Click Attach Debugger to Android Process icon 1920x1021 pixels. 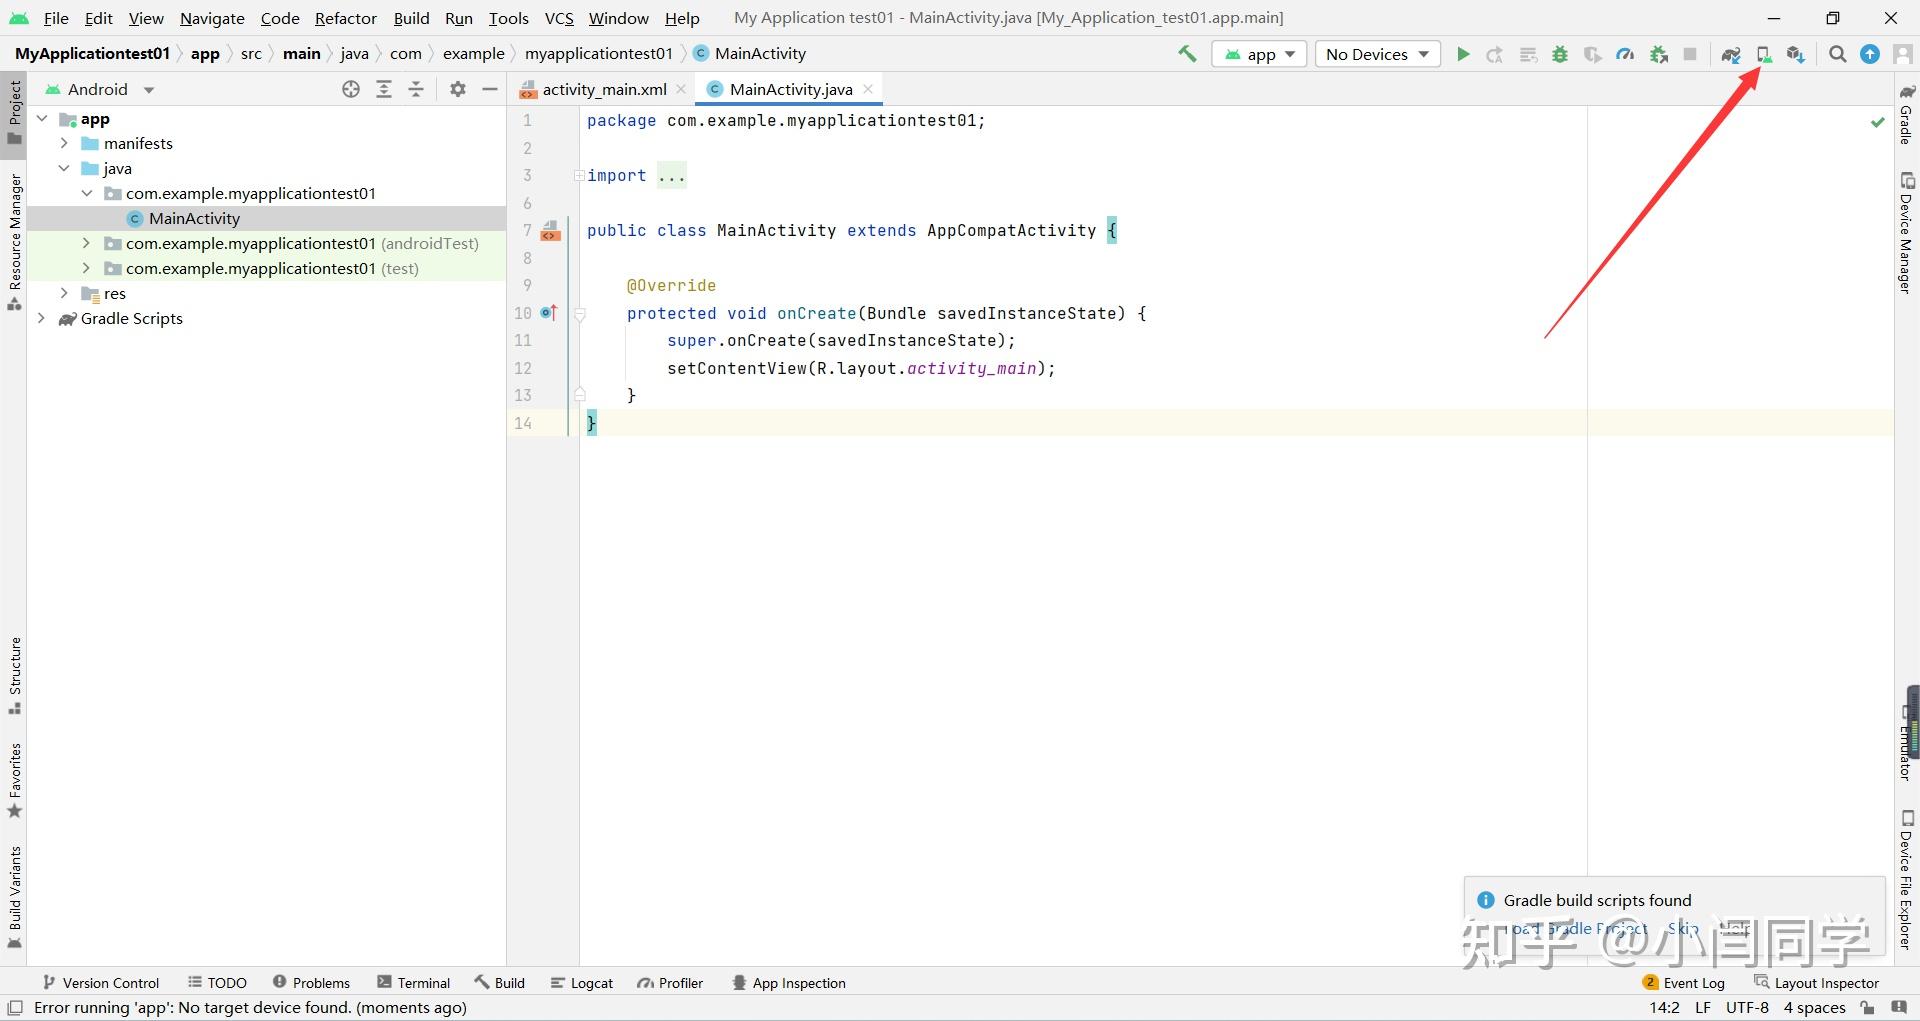click(1658, 54)
